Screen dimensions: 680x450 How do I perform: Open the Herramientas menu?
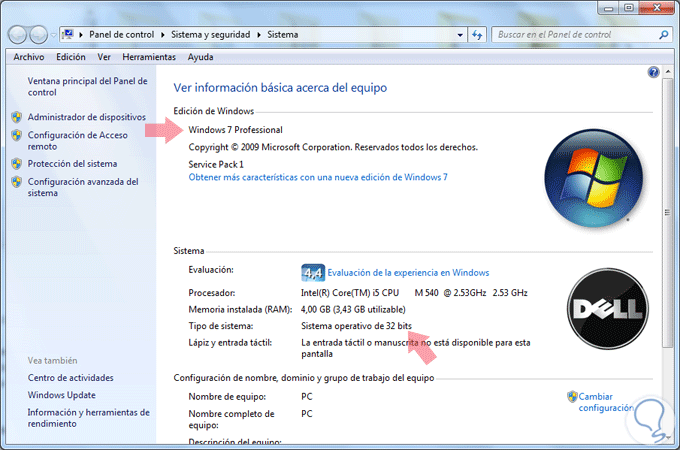[149, 57]
